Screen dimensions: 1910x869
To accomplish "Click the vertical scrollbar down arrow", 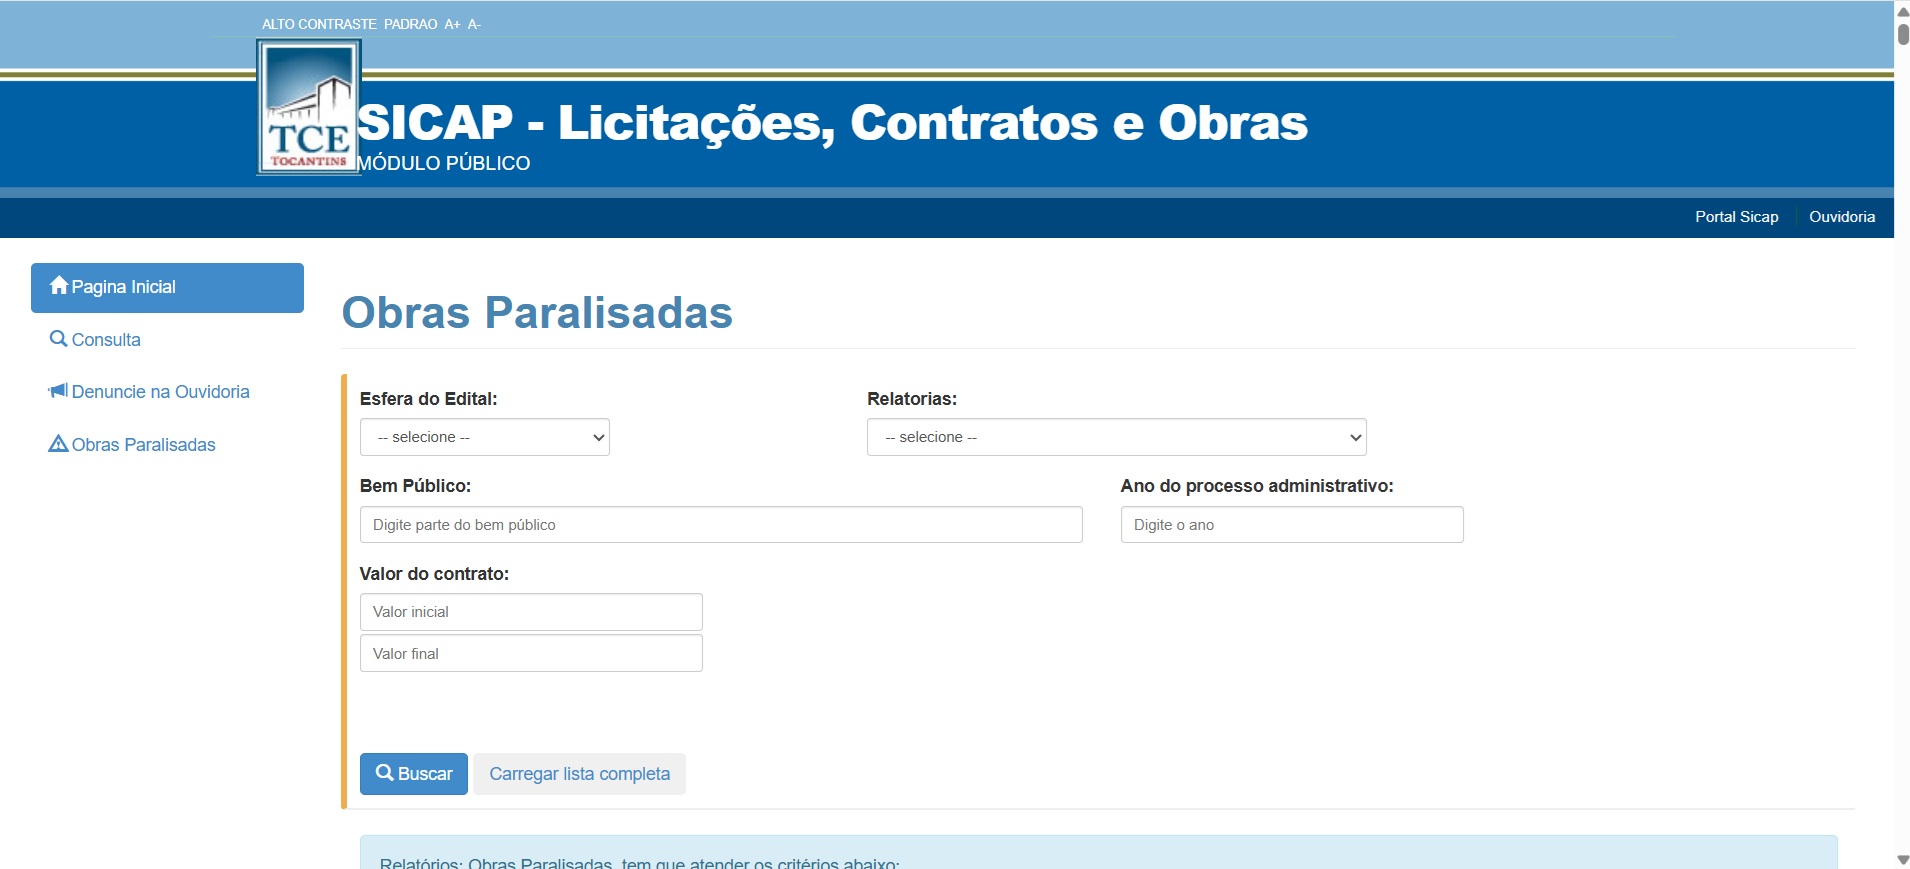I will (x=1902, y=860).
